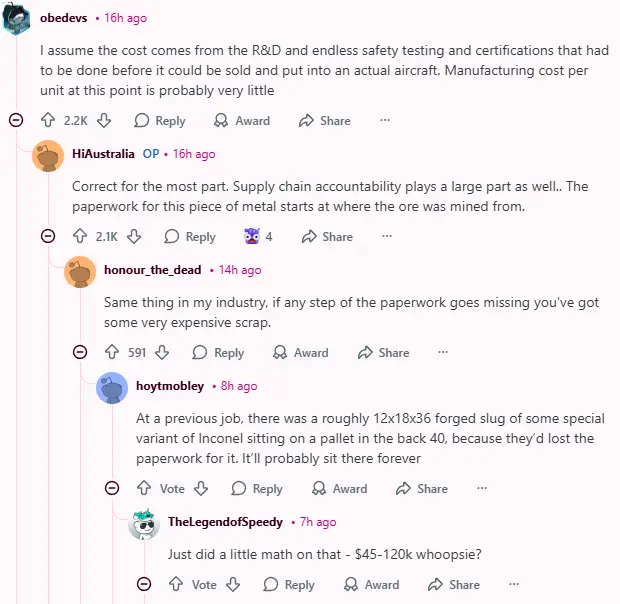
Task: Upvote obedevs' comment about R&D cost
Action: [x=47, y=120]
